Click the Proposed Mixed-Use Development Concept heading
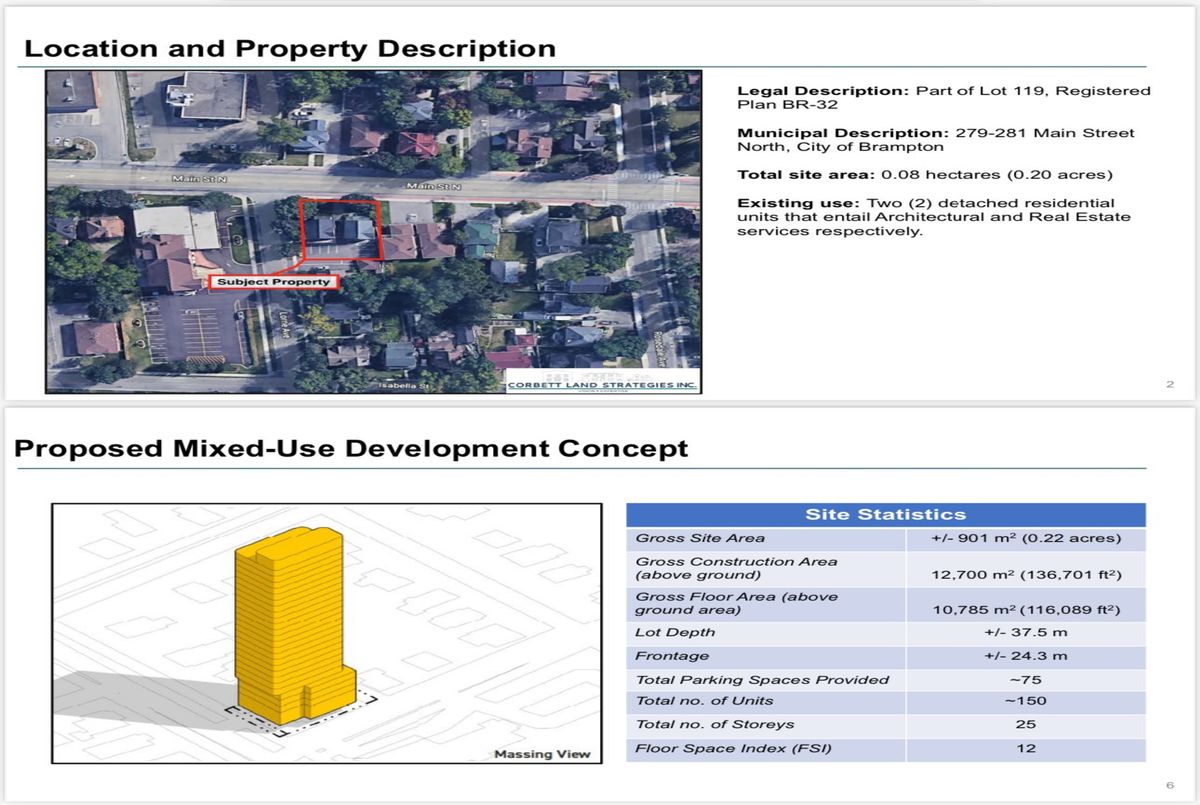This screenshot has height=805, width=1200. [351, 448]
